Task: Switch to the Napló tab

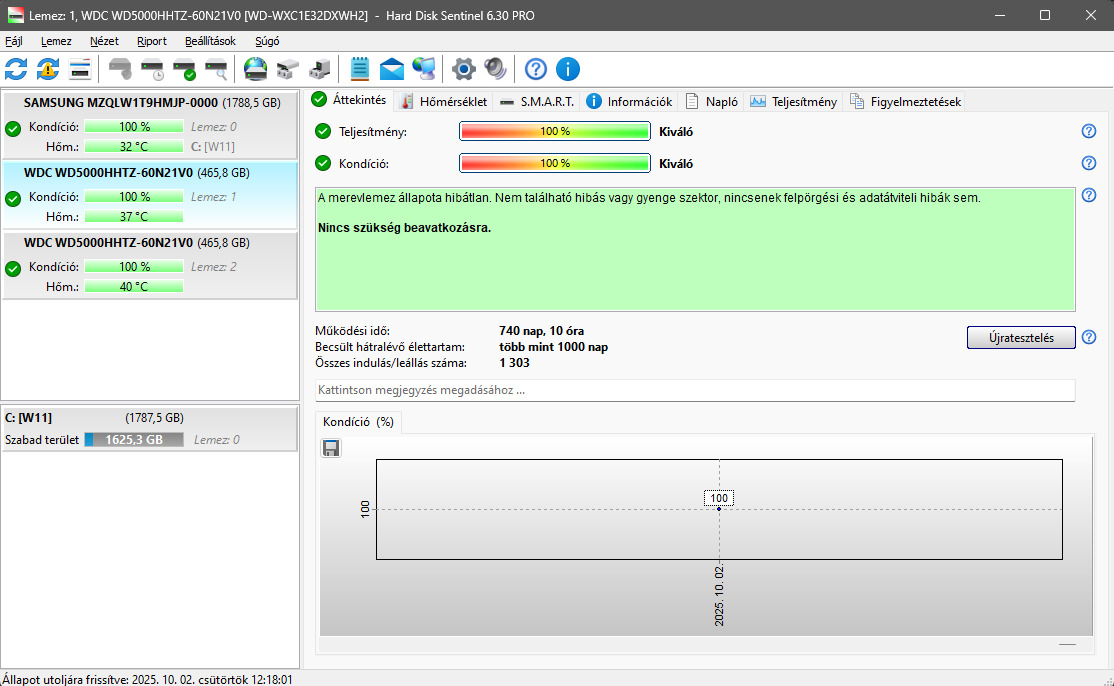Action: pos(712,102)
